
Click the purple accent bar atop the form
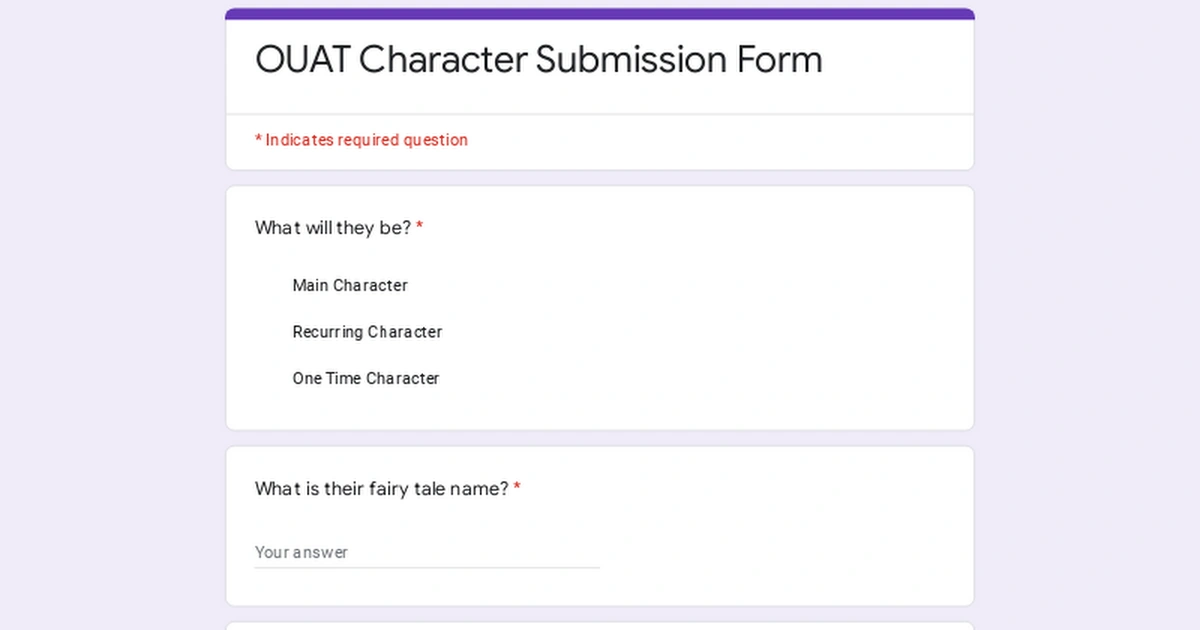click(600, 14)
